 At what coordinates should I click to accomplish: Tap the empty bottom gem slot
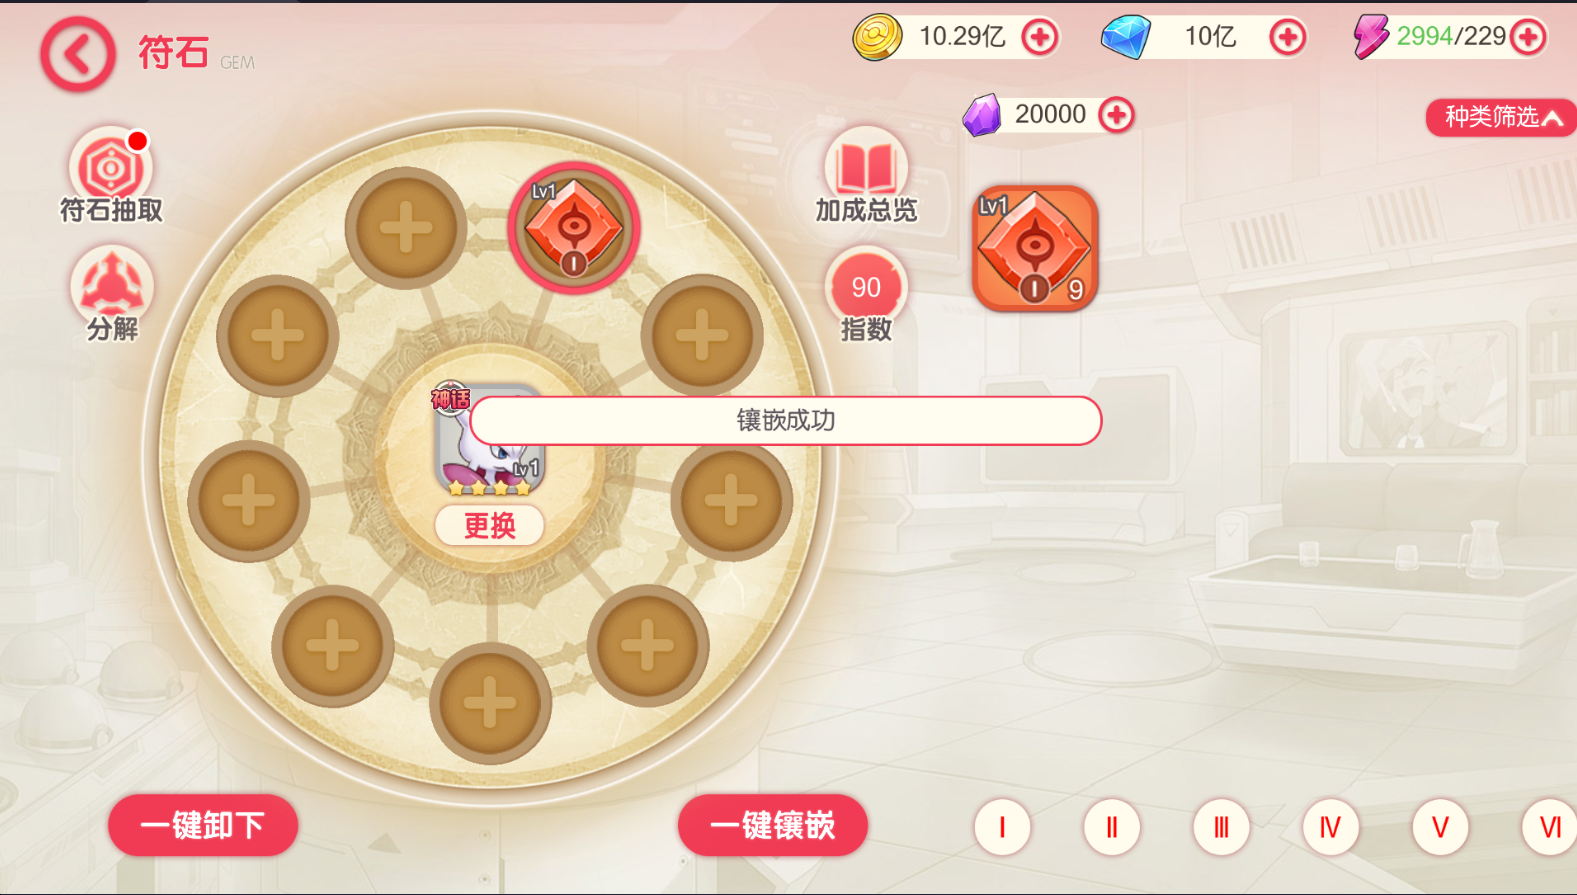tap(490, 703)
